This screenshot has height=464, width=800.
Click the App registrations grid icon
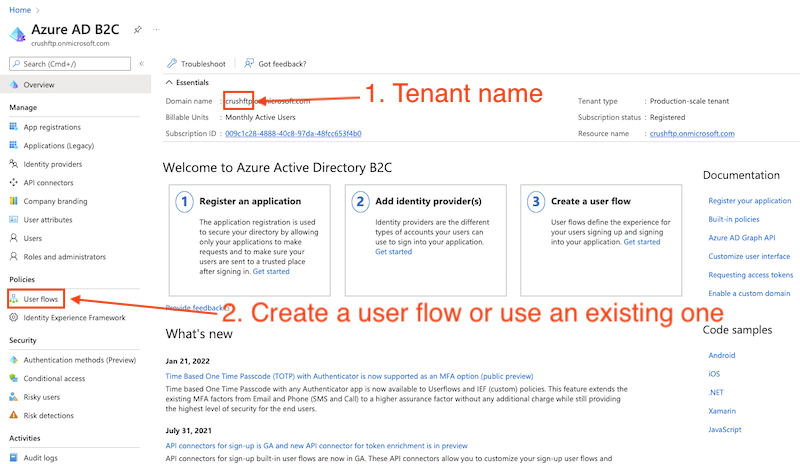click(14, 127)
